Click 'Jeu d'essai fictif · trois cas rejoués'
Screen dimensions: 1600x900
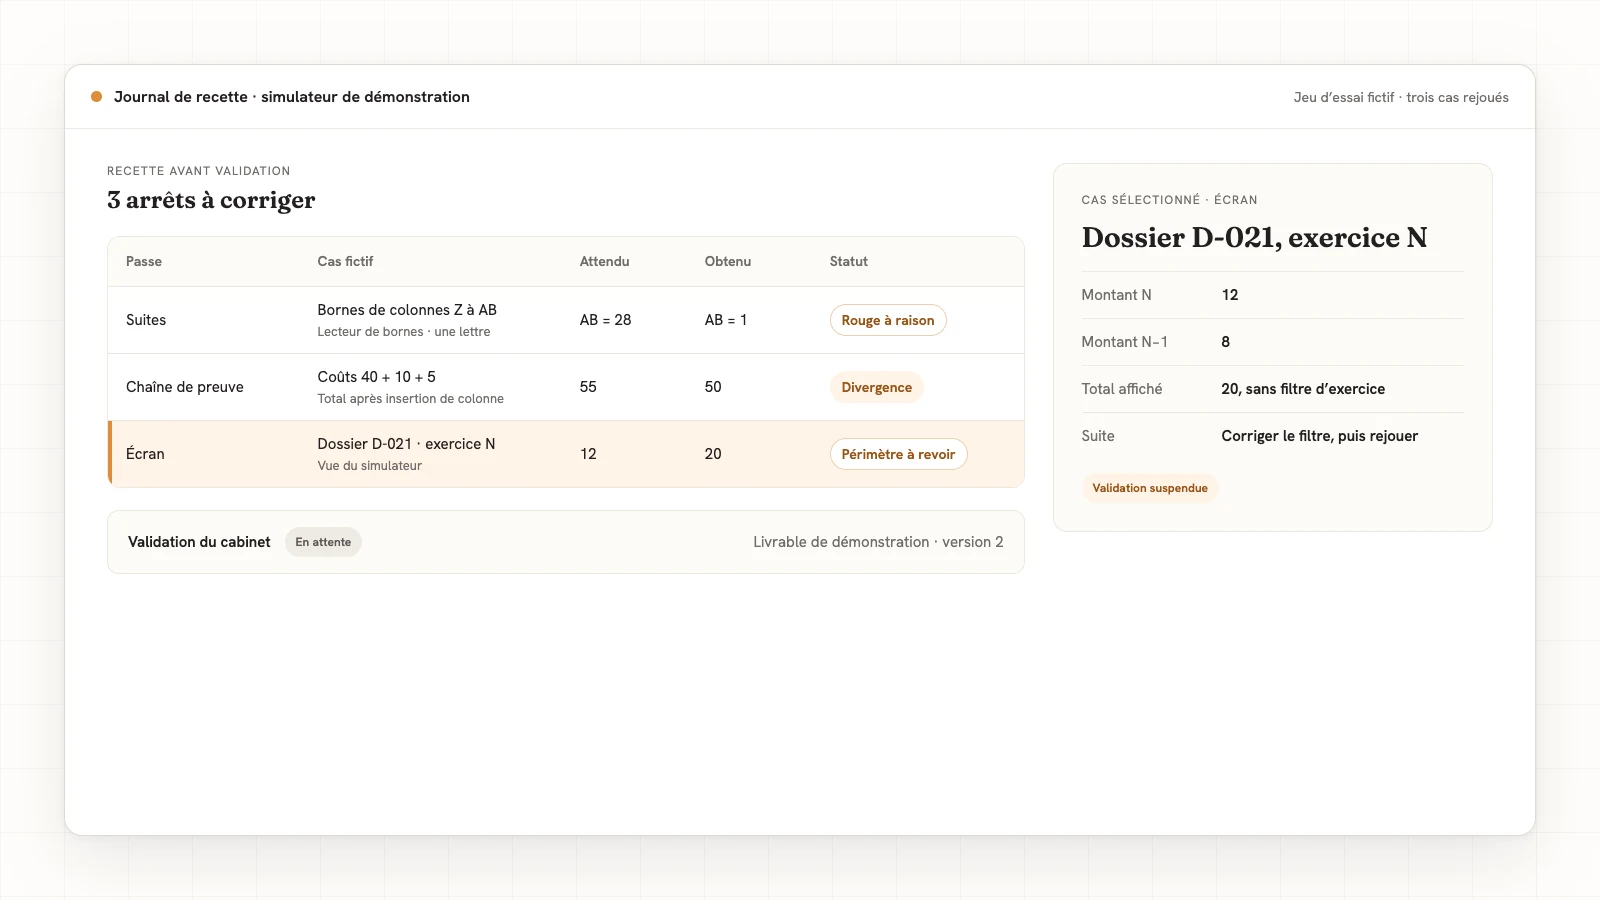(1401, 97)
